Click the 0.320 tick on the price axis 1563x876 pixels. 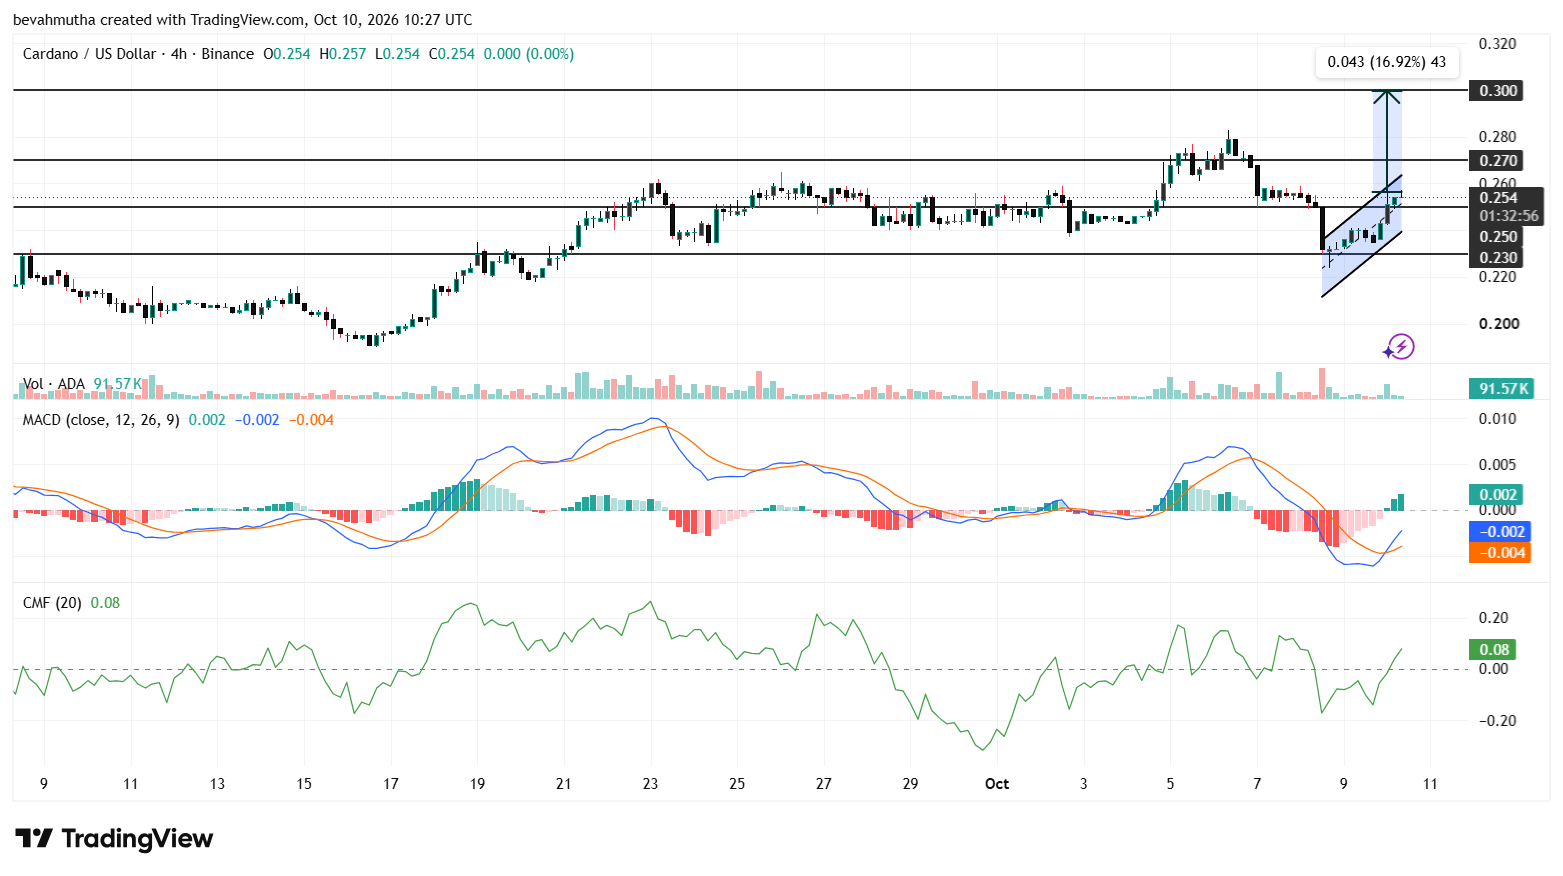[x=1498, y=44]
